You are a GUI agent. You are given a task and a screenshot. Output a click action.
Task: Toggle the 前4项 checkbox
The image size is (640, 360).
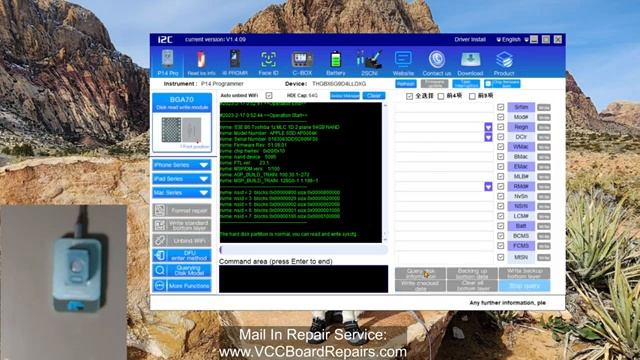coord(441,96)
